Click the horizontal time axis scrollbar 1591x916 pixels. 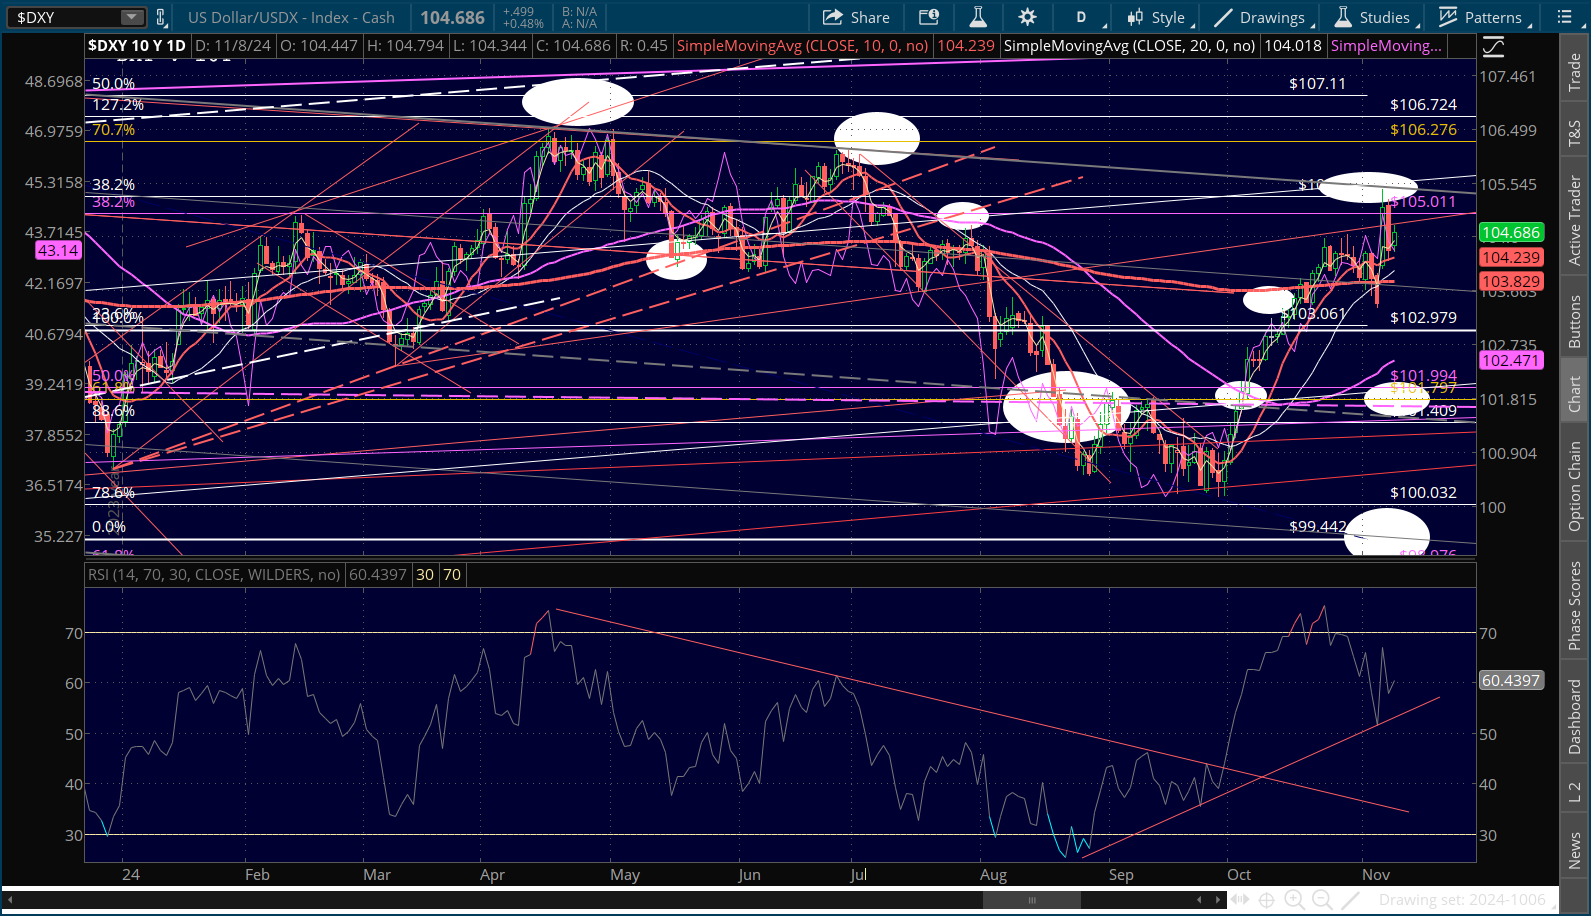1031,899
